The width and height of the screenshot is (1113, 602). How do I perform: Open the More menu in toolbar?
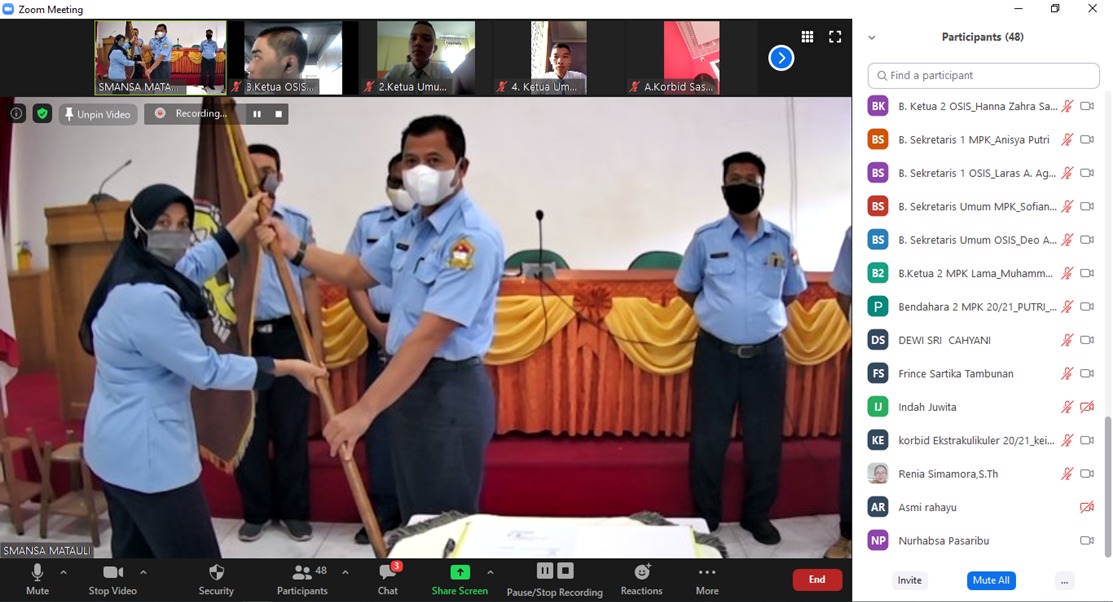707,578
